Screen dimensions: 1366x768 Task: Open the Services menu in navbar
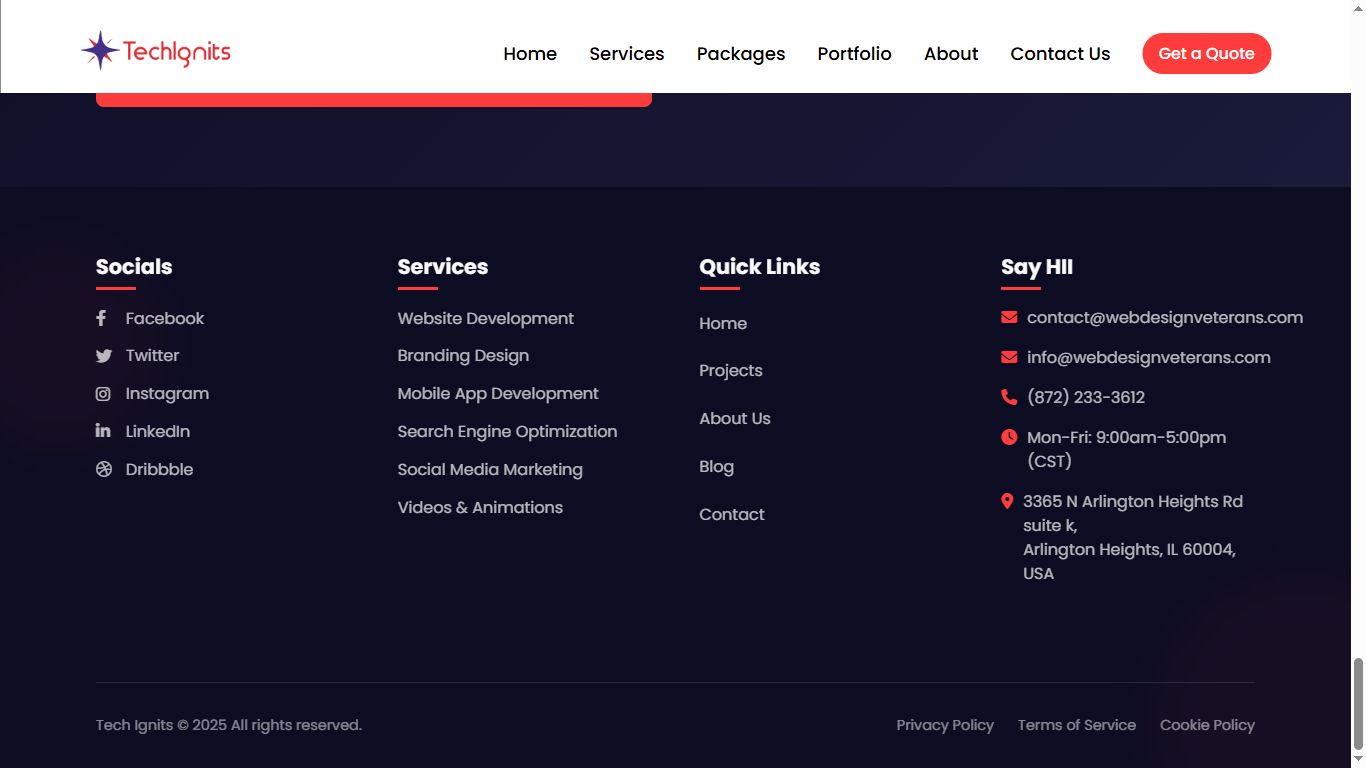(x=626, y=54)
